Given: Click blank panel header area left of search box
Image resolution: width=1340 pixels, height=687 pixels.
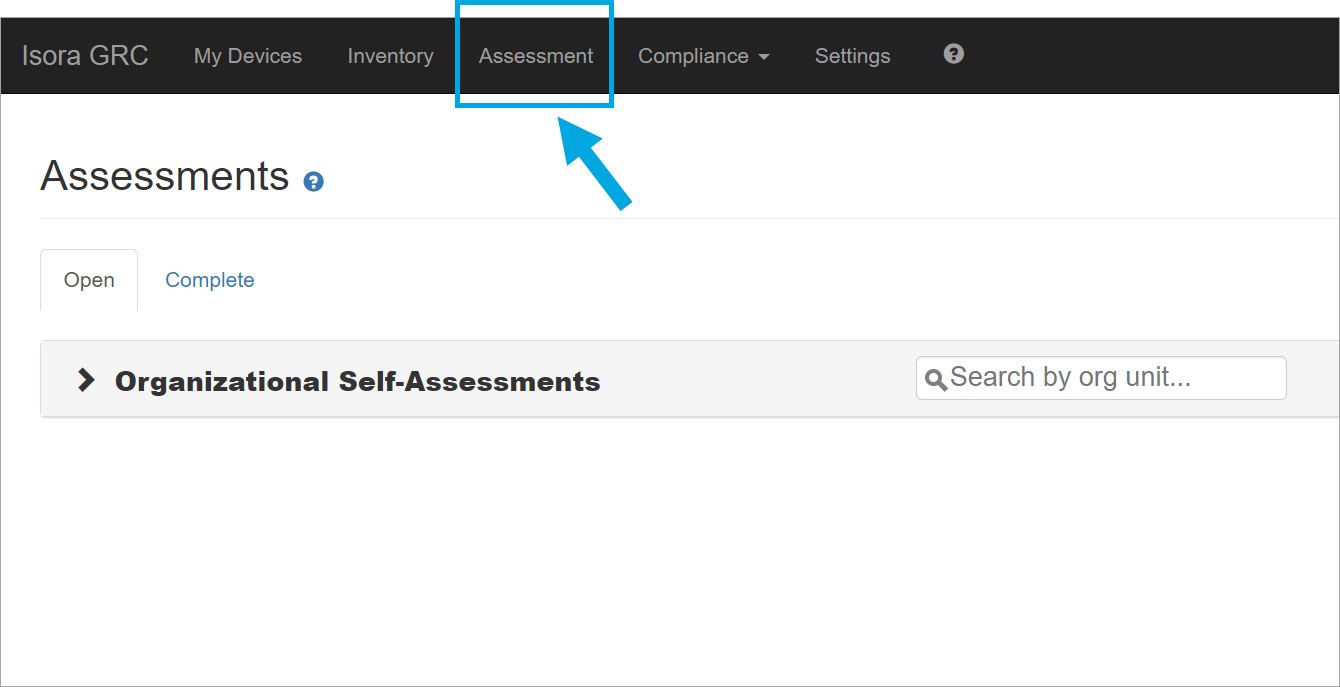Looking at the screenshot, I should (x=760, y=380).
